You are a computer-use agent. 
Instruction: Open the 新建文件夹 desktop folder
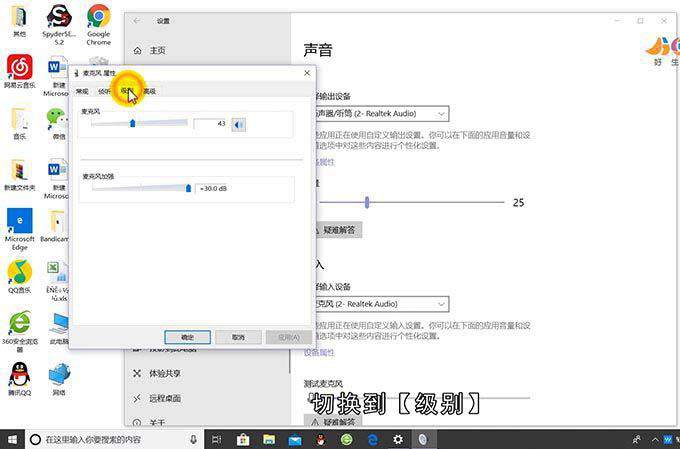click(20, 175)
